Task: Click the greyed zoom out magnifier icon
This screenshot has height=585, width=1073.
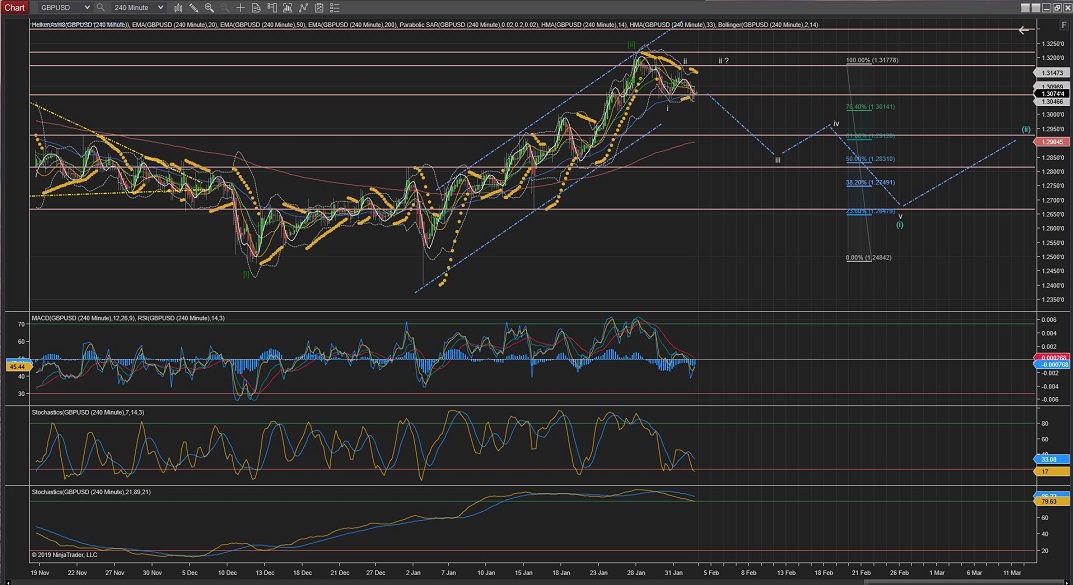Action: [x=224, y=8]
